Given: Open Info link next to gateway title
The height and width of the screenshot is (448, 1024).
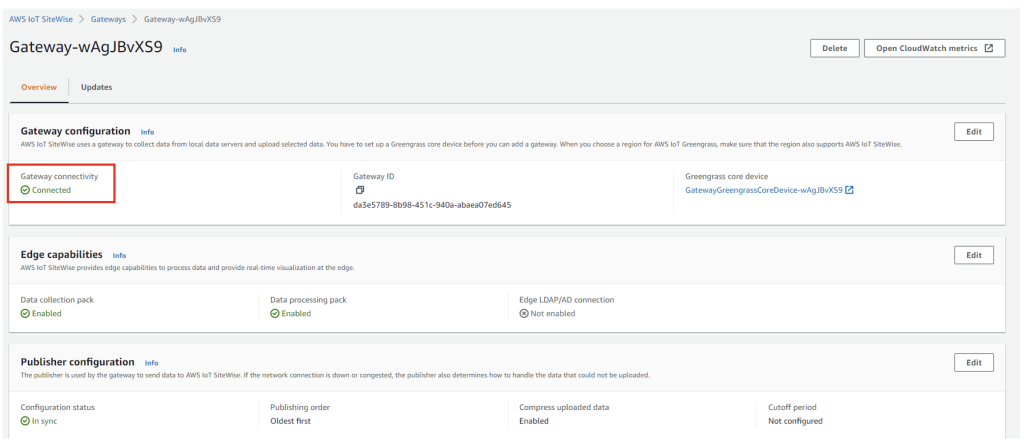Looking at the screenshot, I should pos(180,49).
